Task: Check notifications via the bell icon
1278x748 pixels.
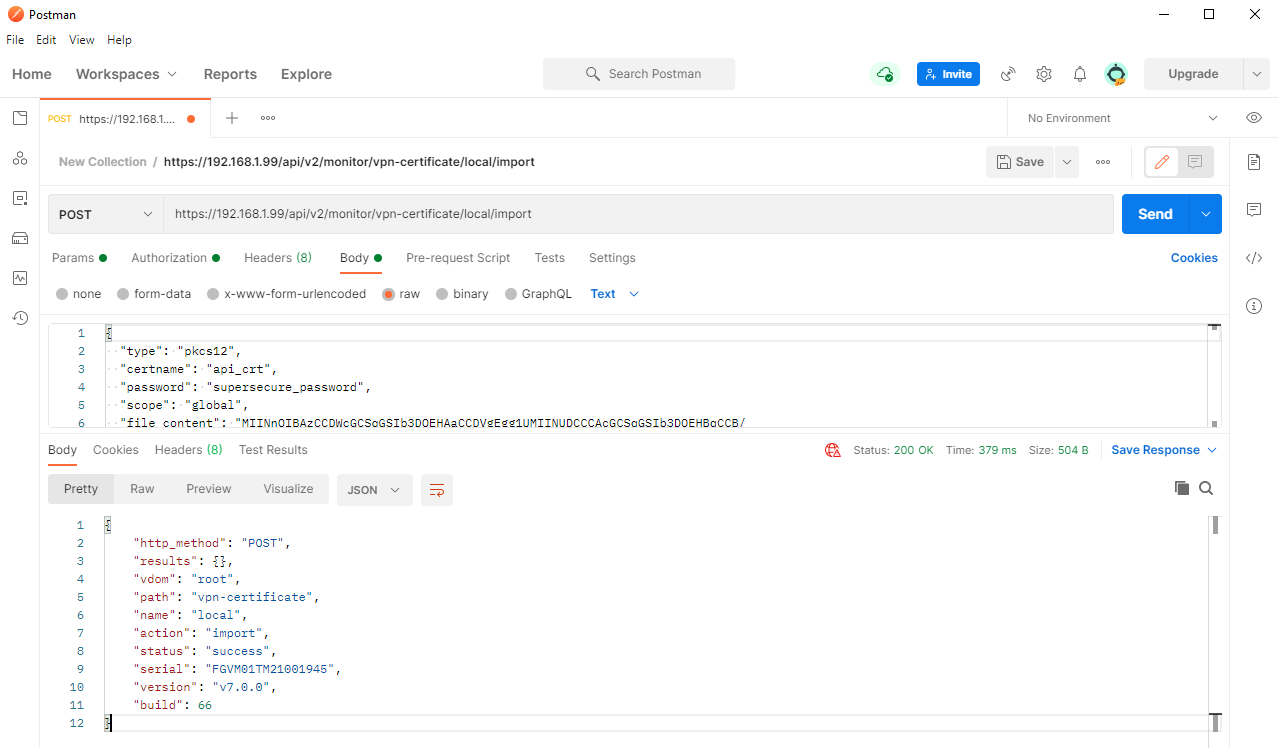Action: click(1079, 74)
